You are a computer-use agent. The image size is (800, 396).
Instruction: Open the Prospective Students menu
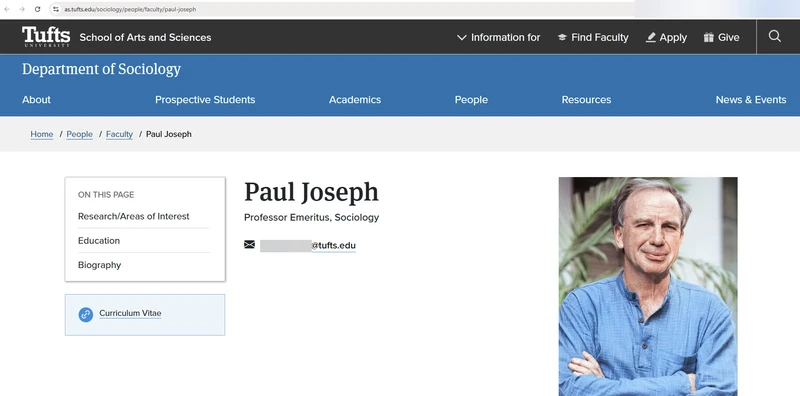(x=205, y=100)
